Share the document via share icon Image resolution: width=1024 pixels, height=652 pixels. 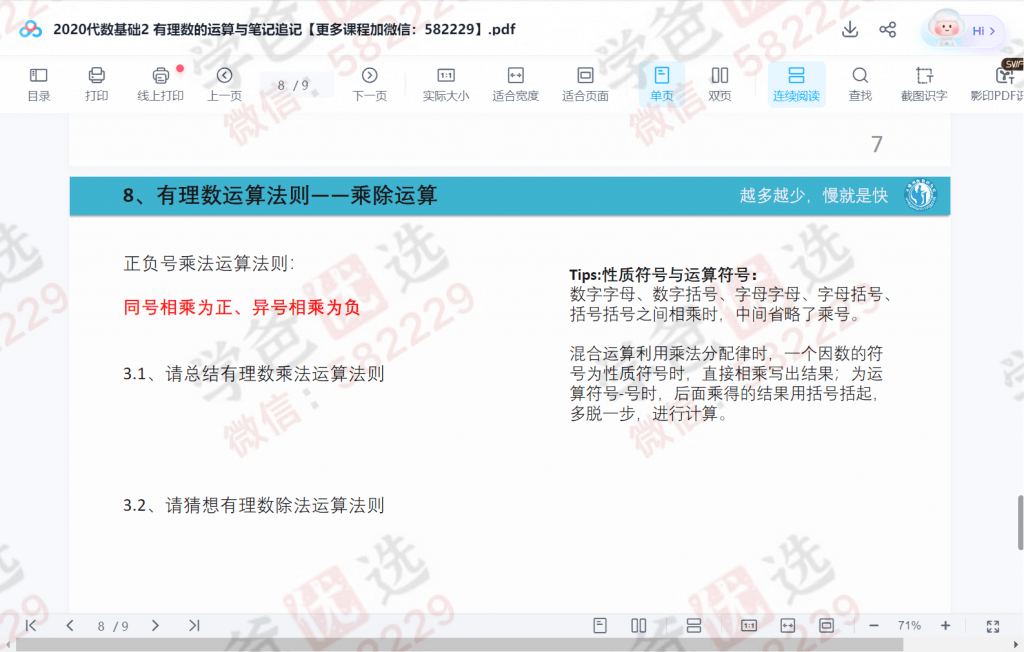pyautogui.click(x=888, y=29)
